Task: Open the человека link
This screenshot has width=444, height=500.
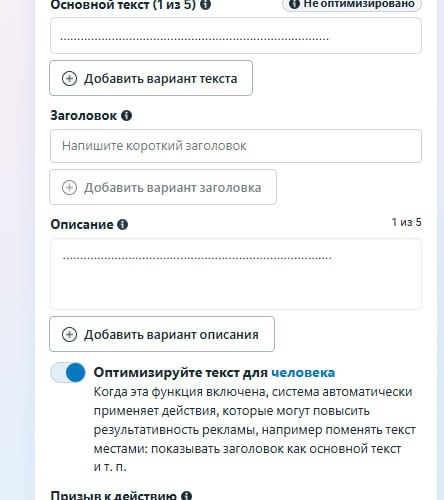Action: click(x=303, y=372)
